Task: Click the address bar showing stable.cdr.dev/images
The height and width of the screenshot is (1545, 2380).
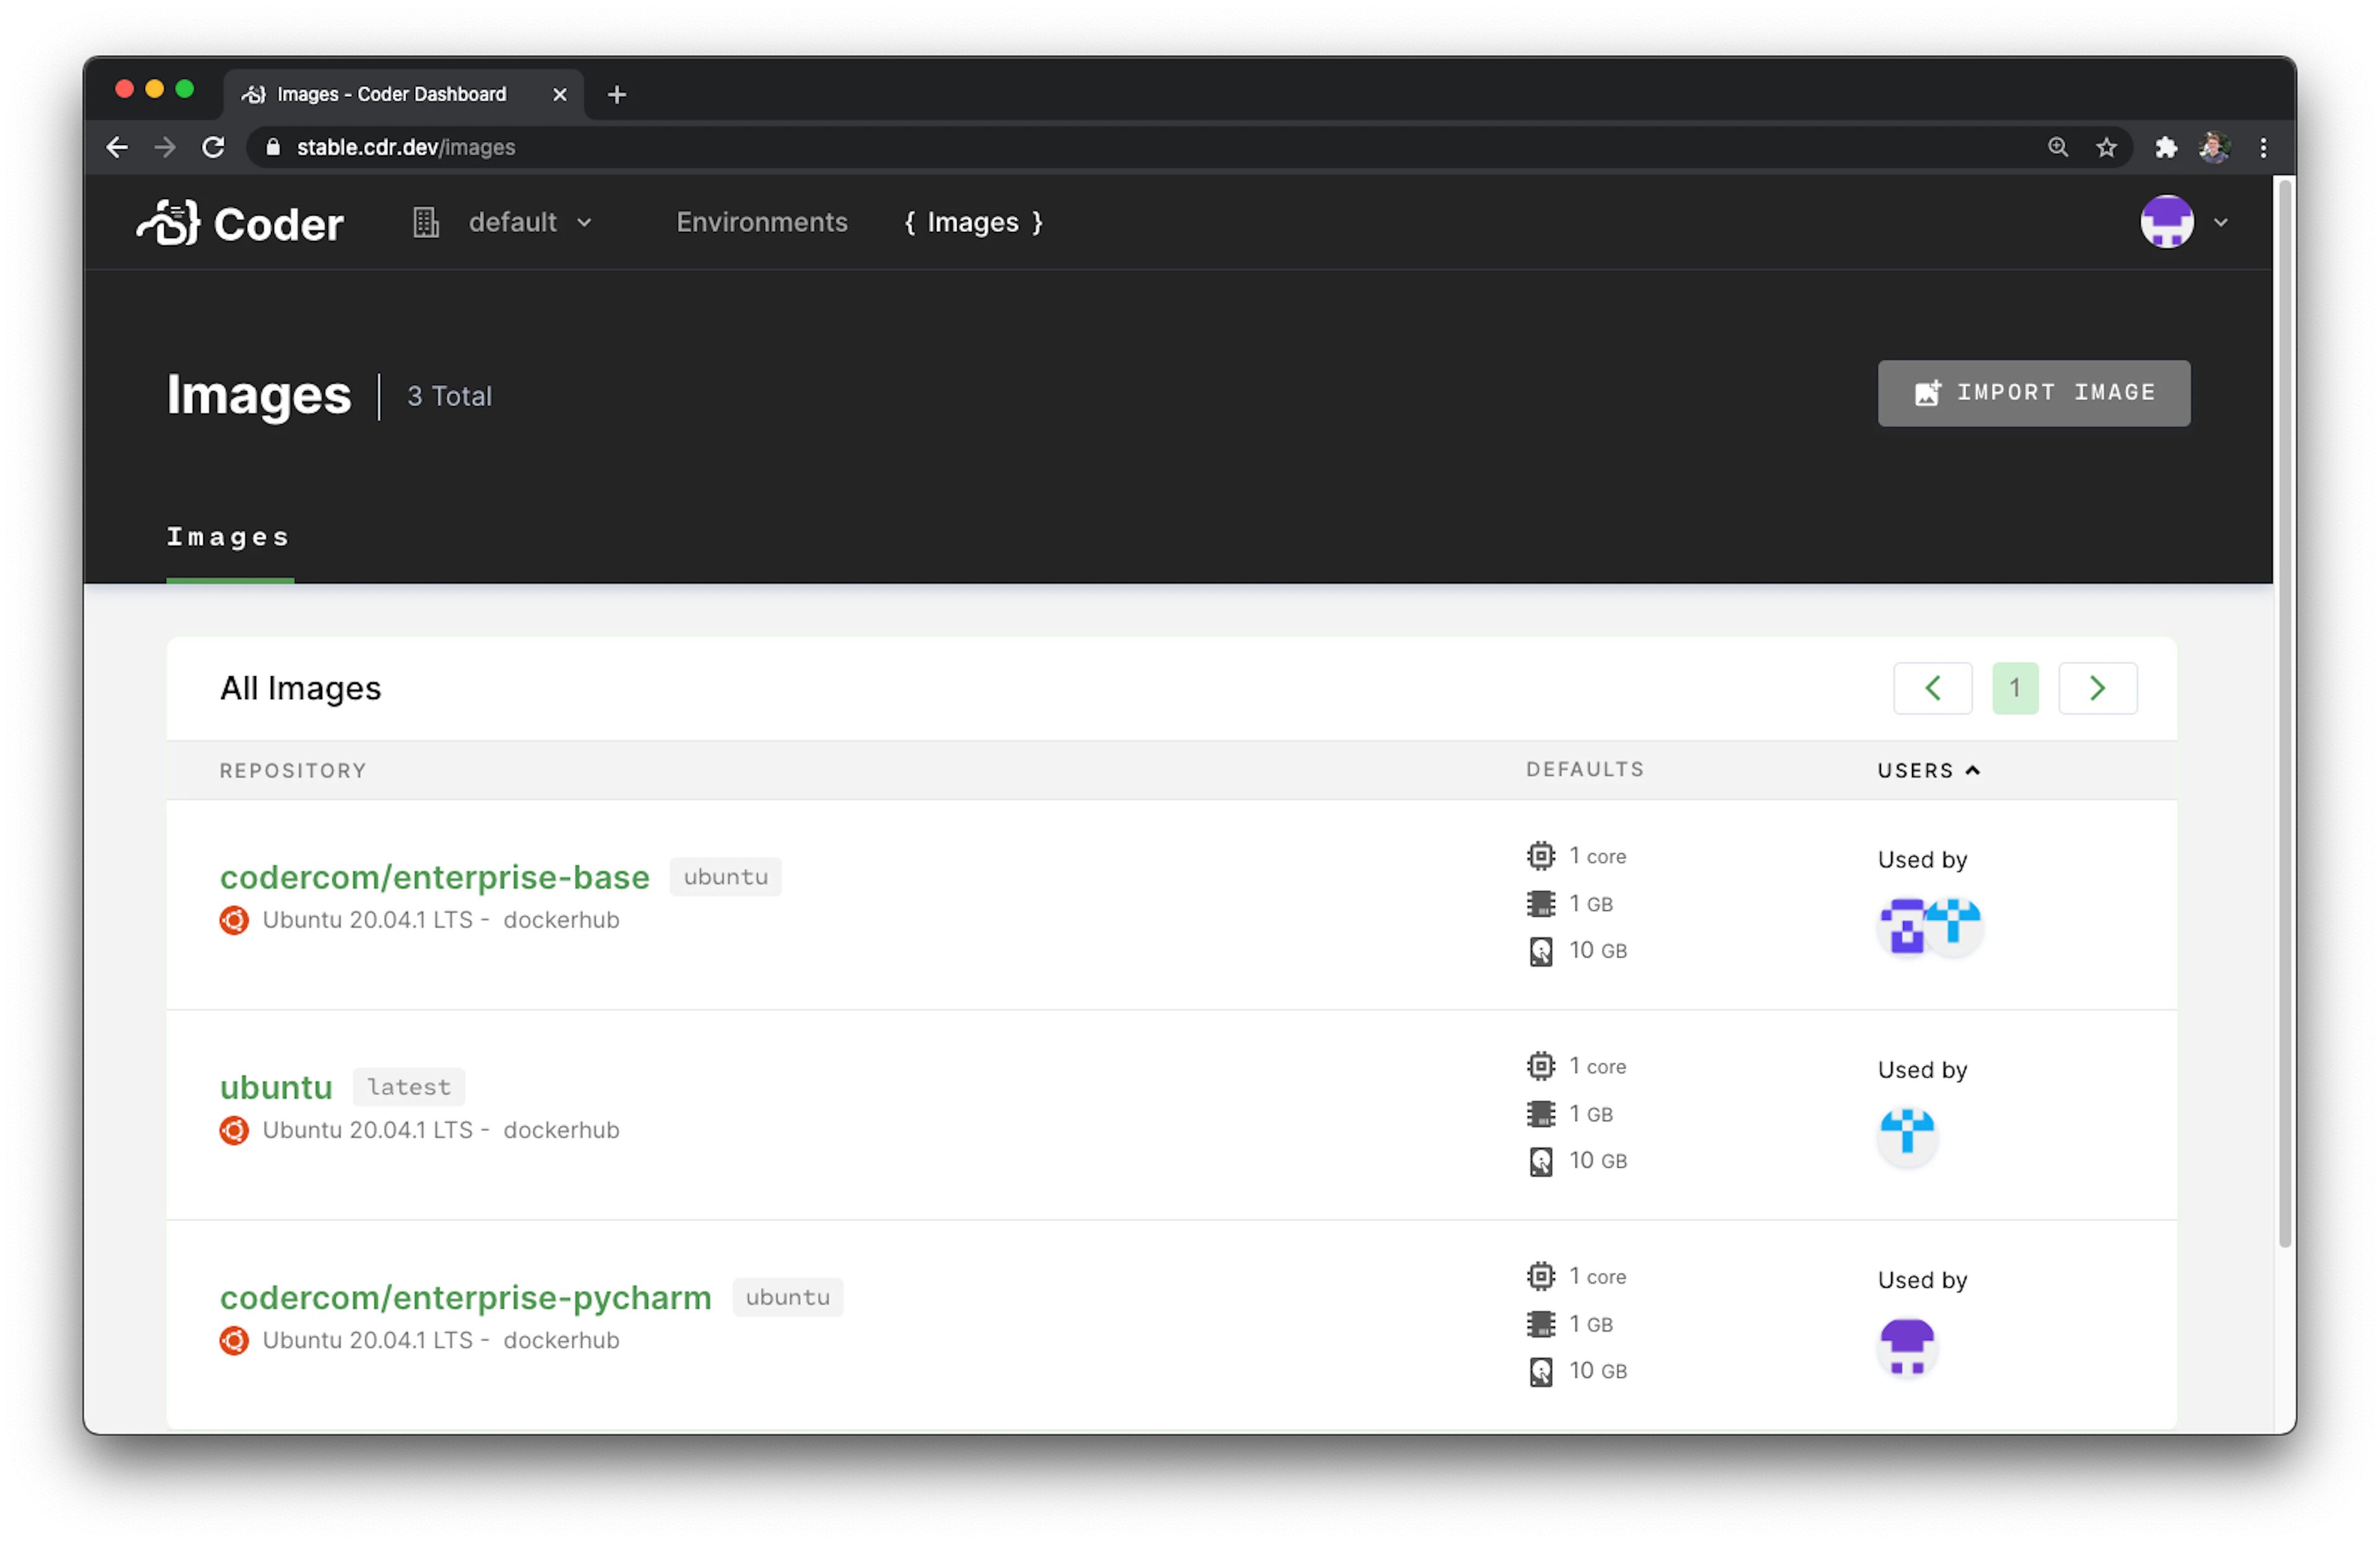Action: [x=1190, y=148]
